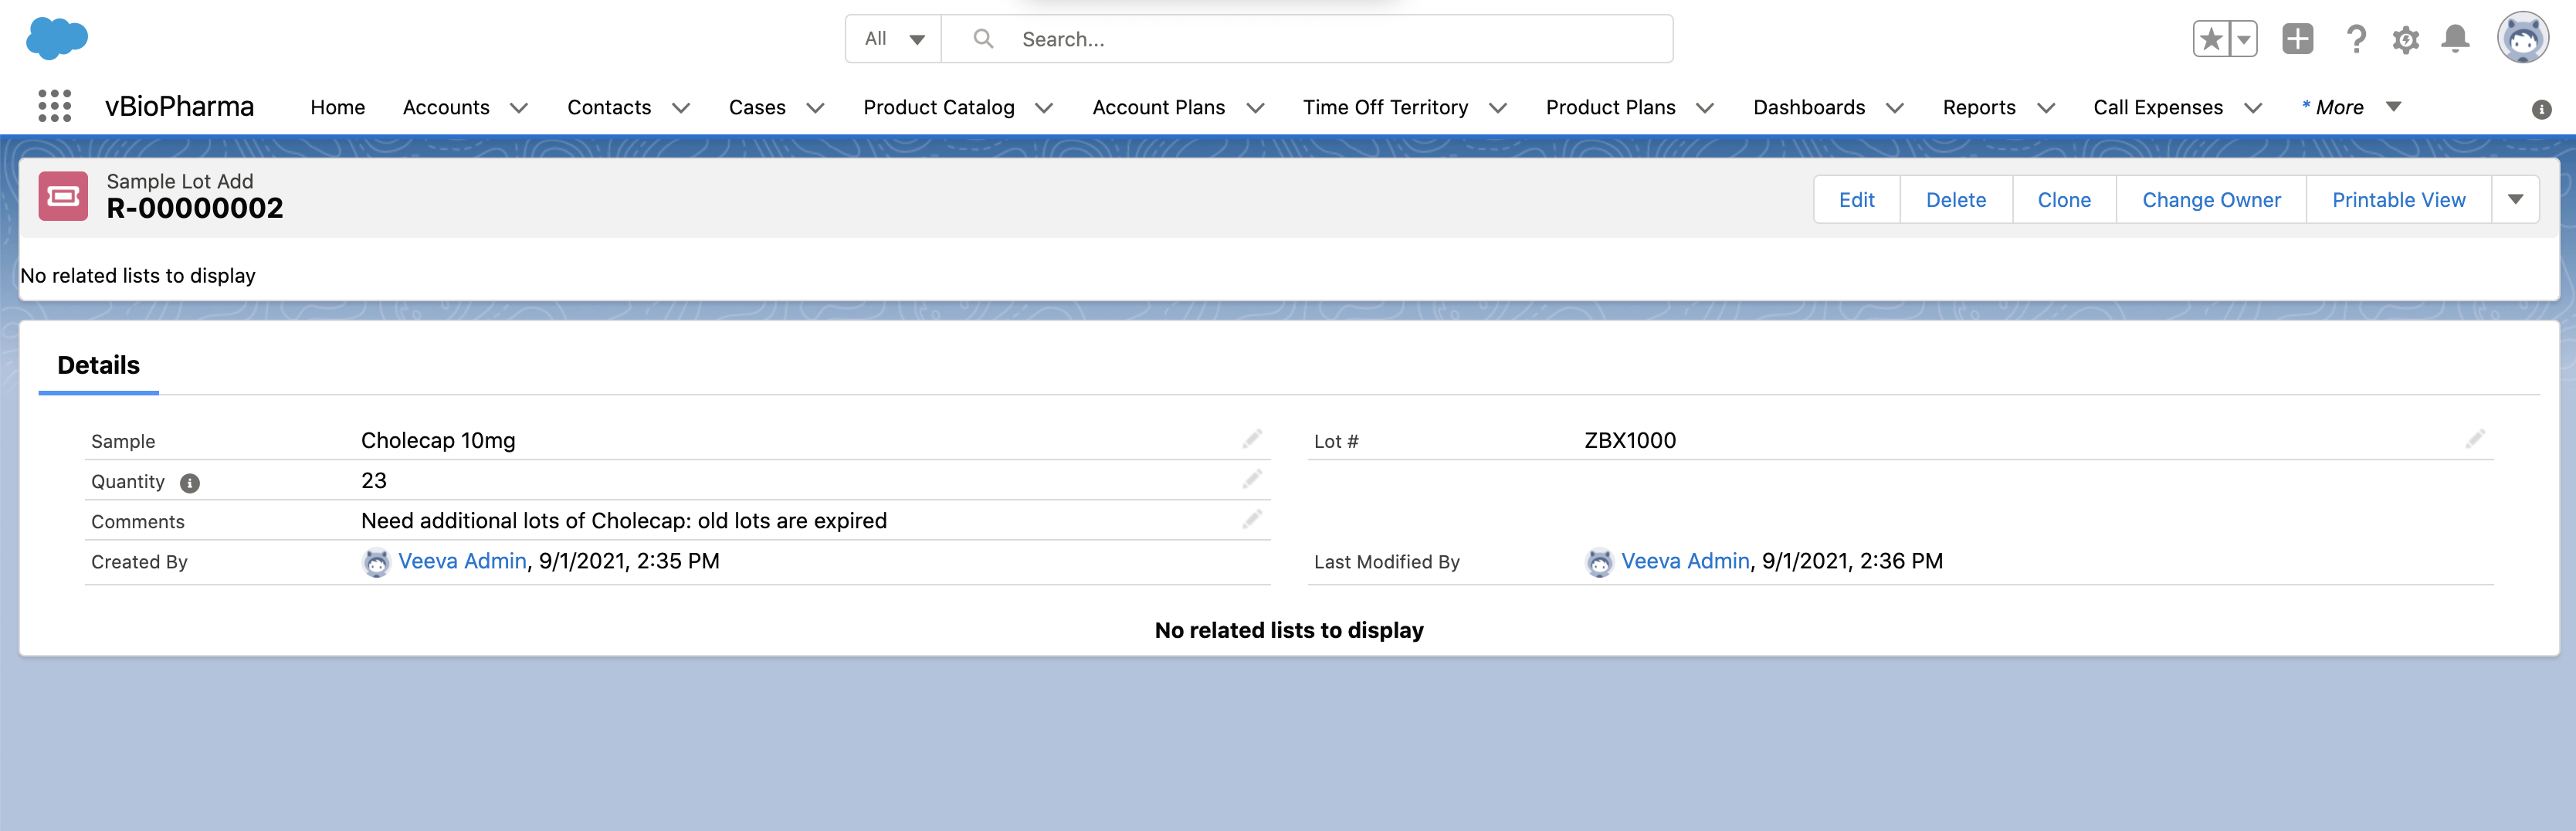The width and height of the screenshot is (2576, 831).
Task: Click the Salesforce cloud logo
Action: [57, 38]
